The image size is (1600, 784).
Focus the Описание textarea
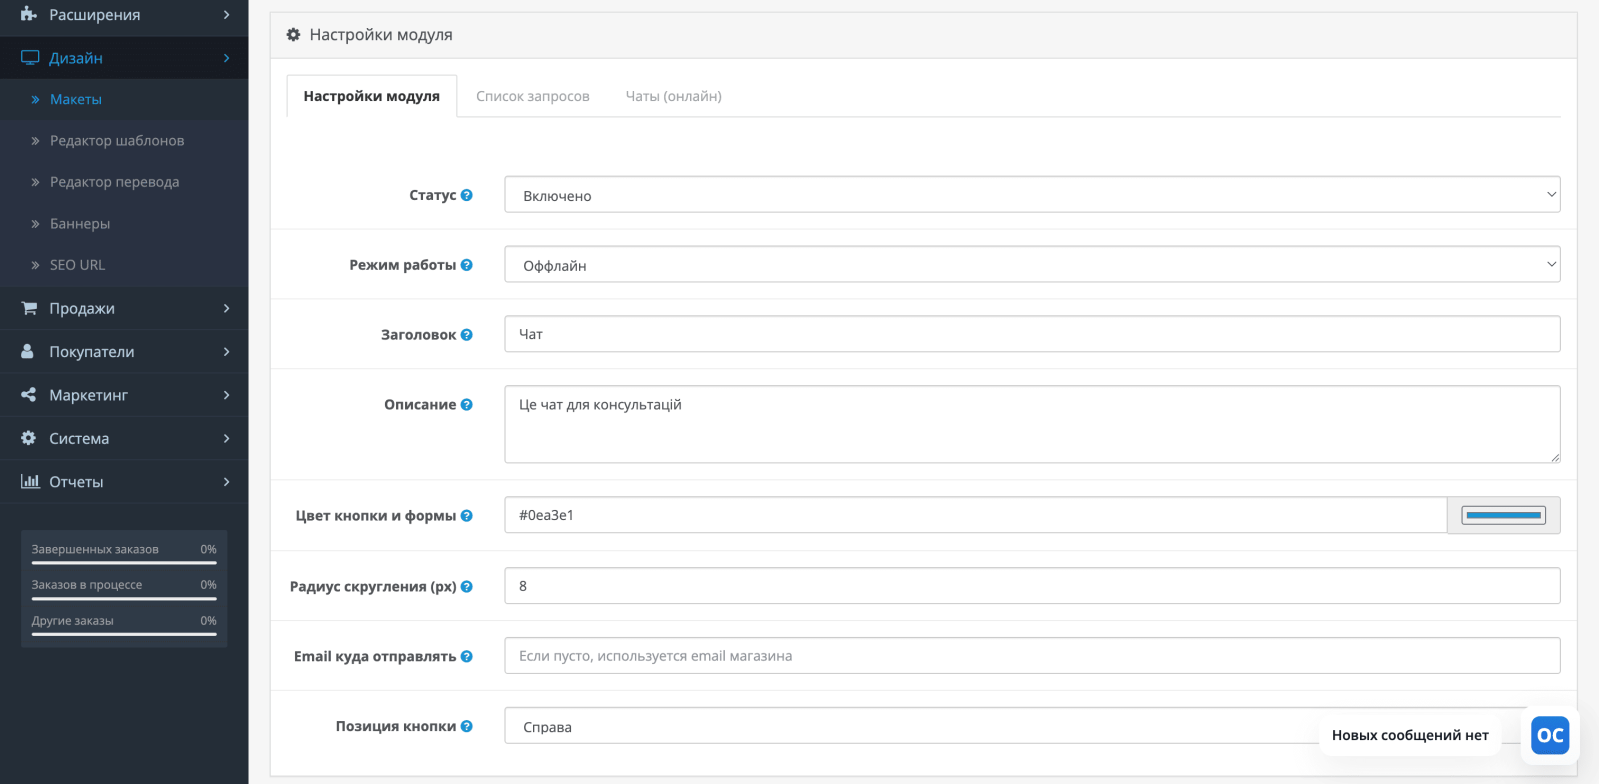1032,424
